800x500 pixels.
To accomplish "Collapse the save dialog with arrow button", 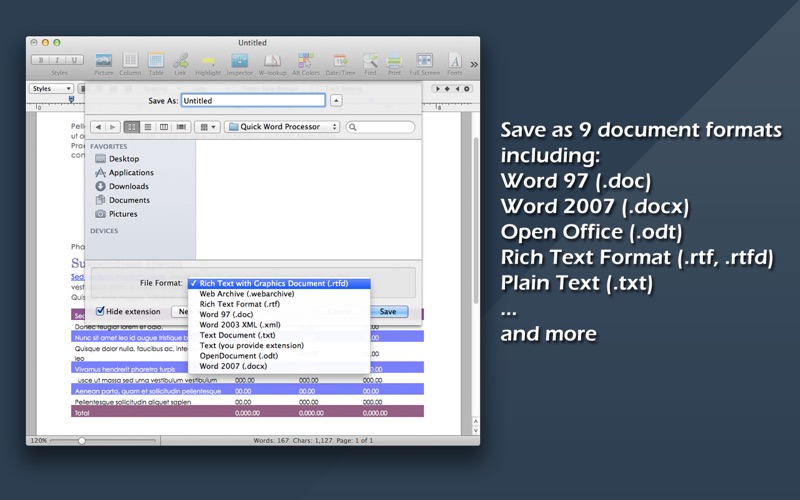I will [x=336, y=101].
